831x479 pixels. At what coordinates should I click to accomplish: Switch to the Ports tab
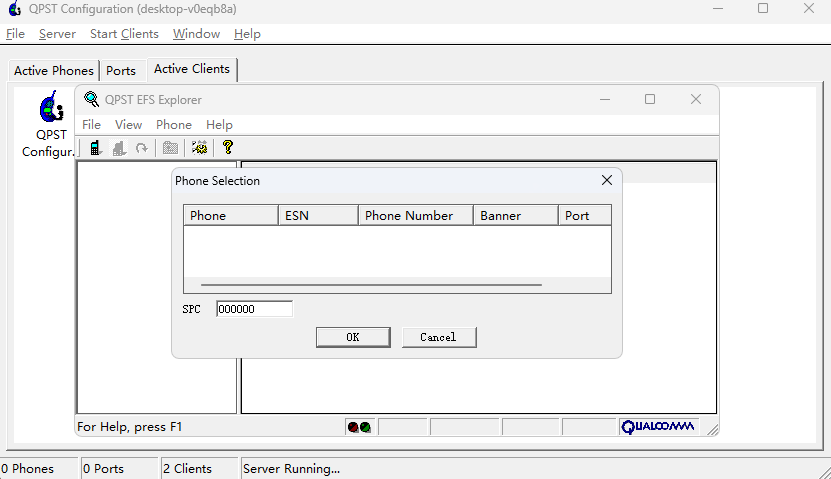(121, 71)
